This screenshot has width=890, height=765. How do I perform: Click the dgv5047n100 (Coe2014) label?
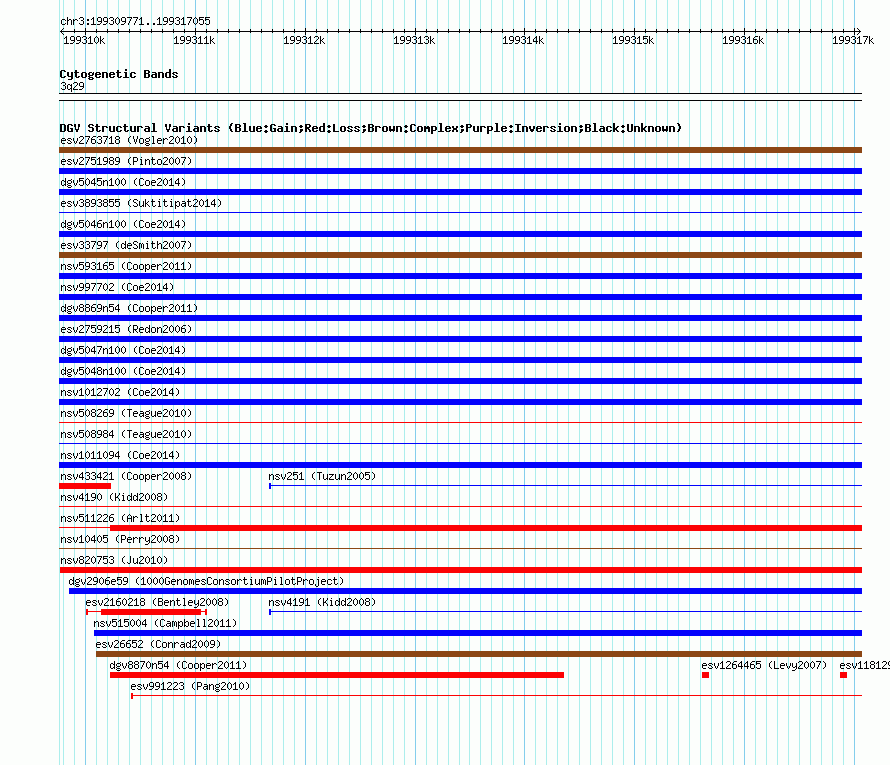click(x=123, y=350)
